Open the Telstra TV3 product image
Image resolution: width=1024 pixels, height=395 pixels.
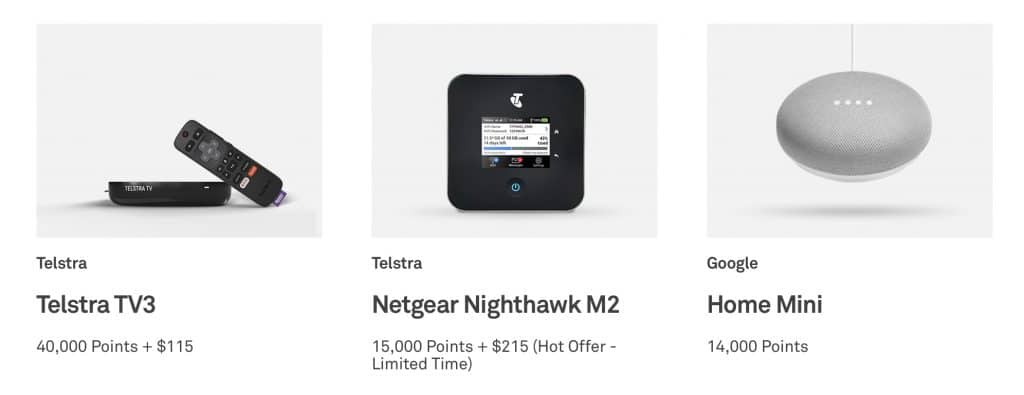[x=179, y=131]
